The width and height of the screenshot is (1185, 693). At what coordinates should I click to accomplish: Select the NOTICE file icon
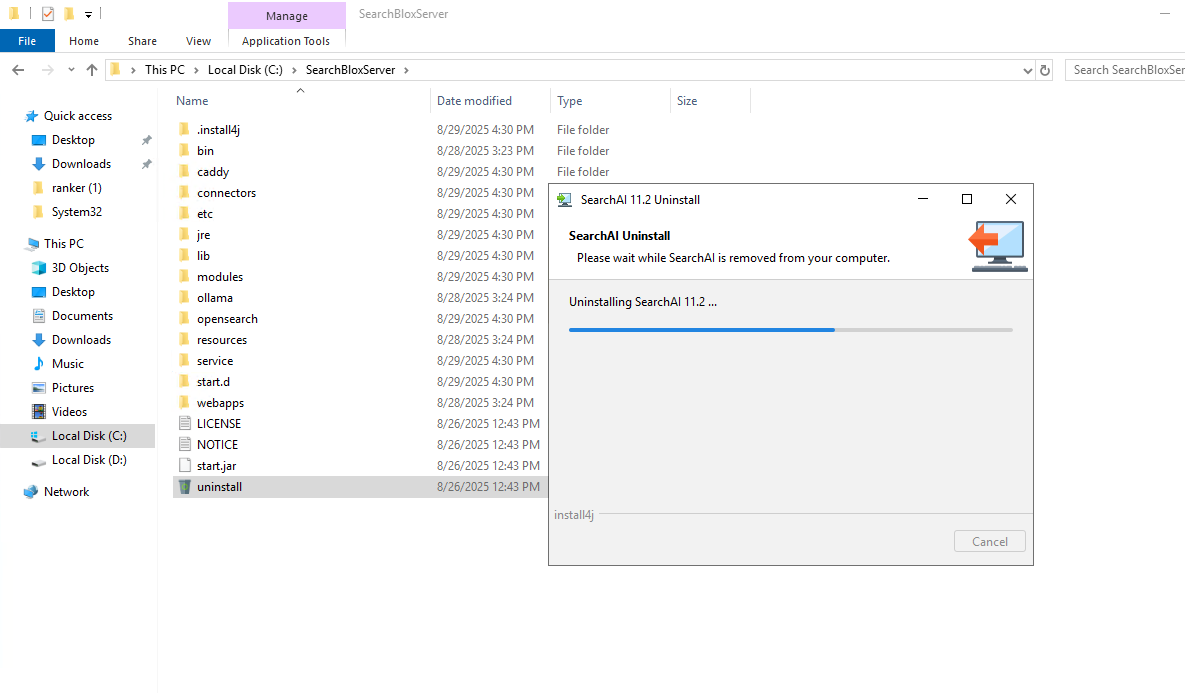(x=184, y=444)
